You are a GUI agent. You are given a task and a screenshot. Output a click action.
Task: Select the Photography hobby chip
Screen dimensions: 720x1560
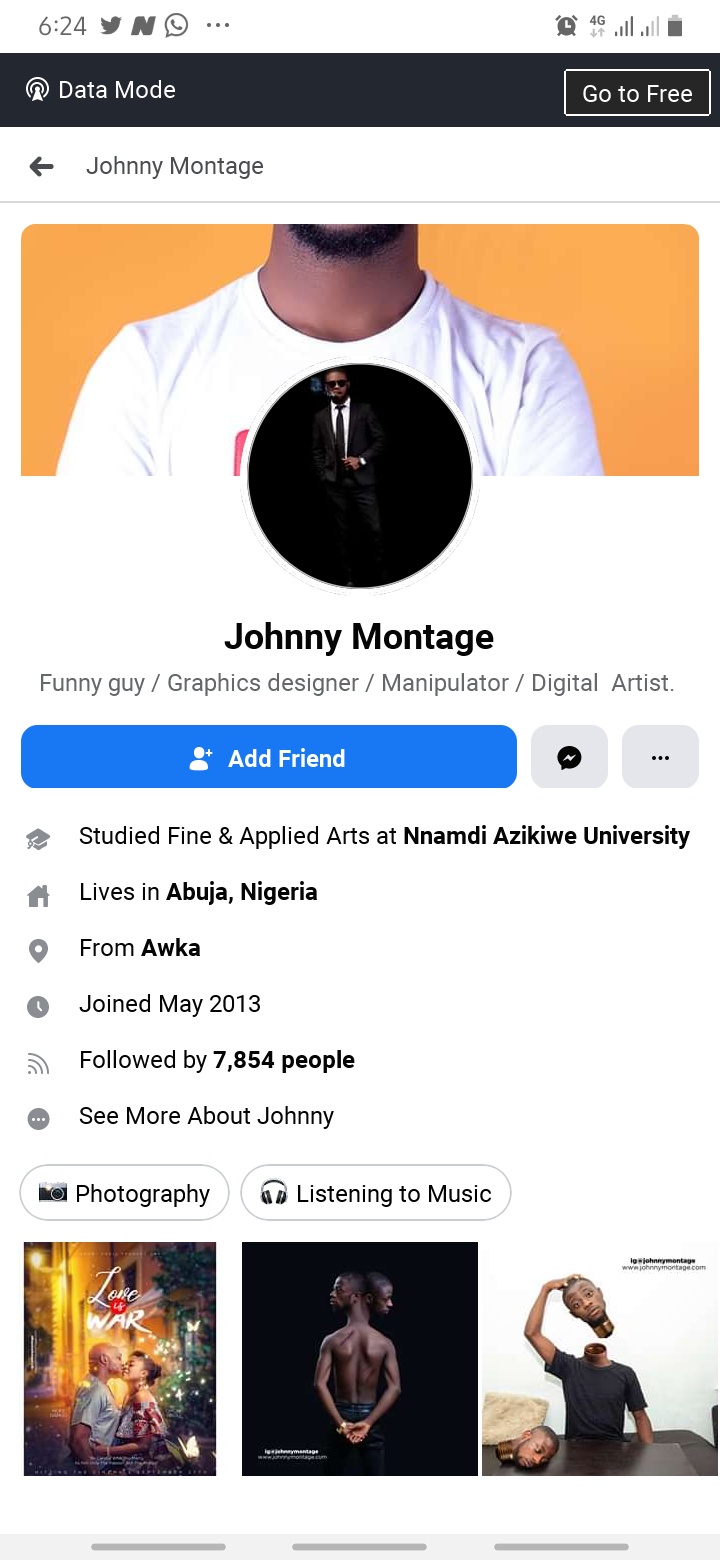[124, 1193]
